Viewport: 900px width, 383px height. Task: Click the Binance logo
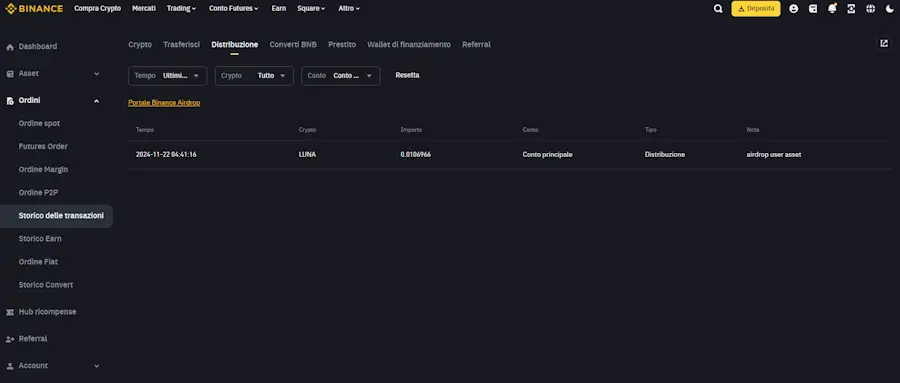tap(34, 9)
